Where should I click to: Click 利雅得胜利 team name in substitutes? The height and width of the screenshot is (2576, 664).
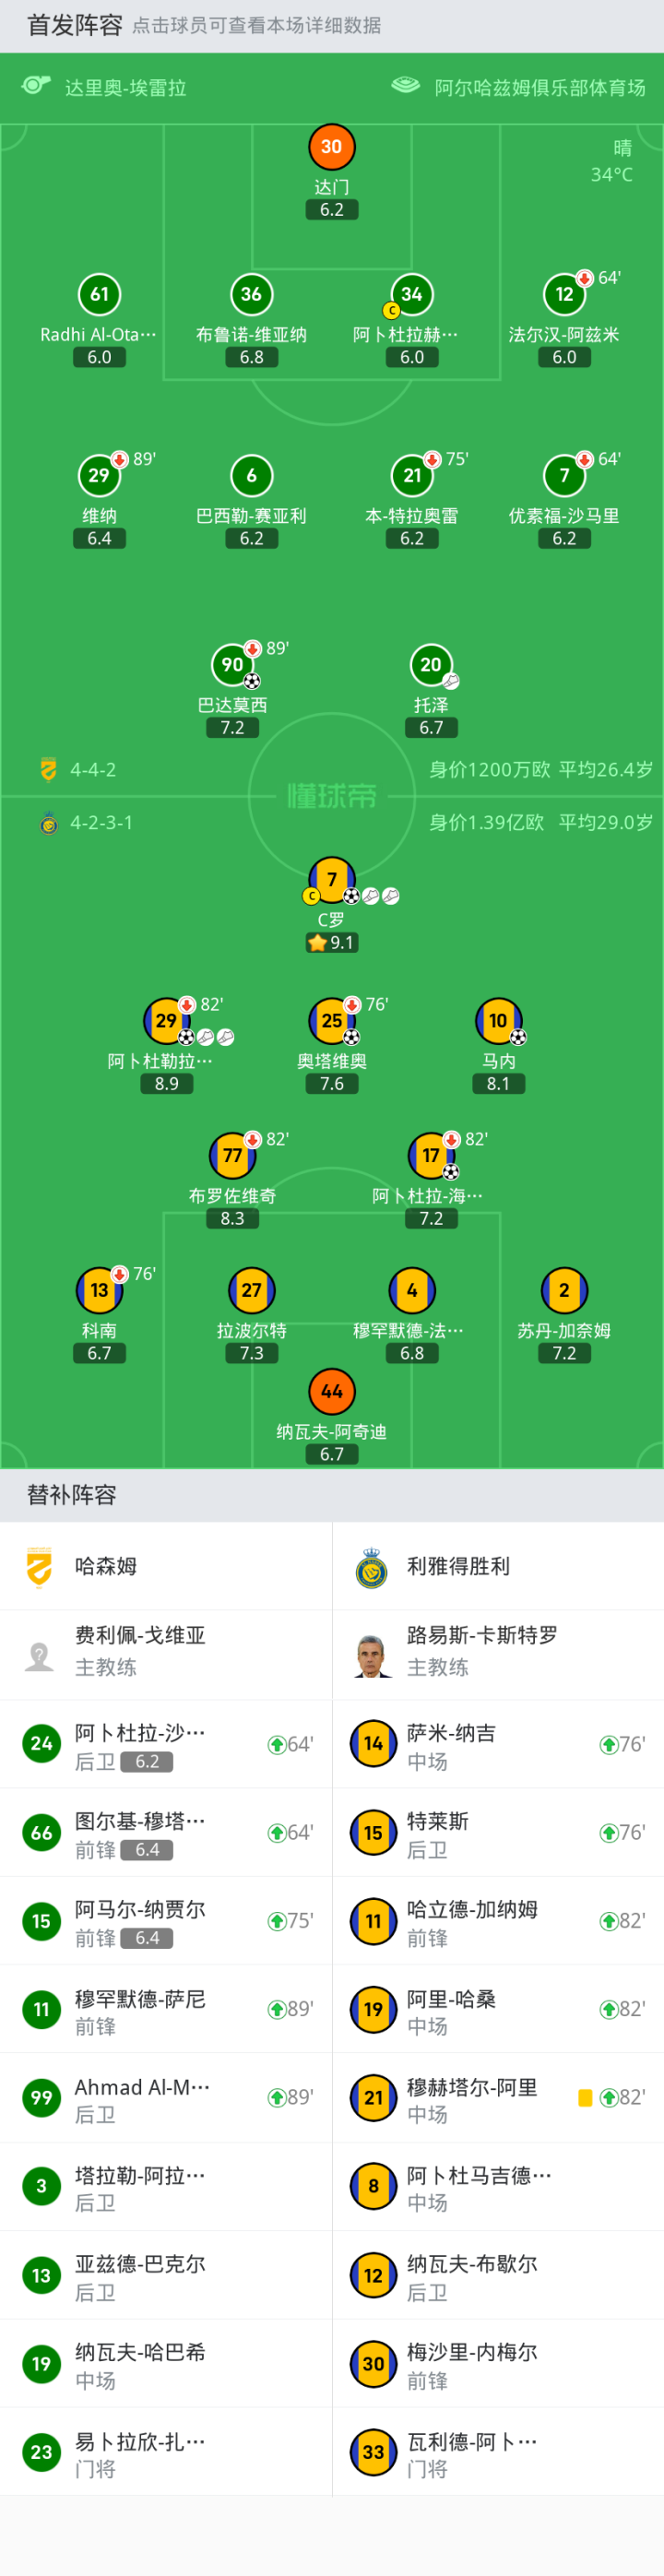tap(458, 1566)
